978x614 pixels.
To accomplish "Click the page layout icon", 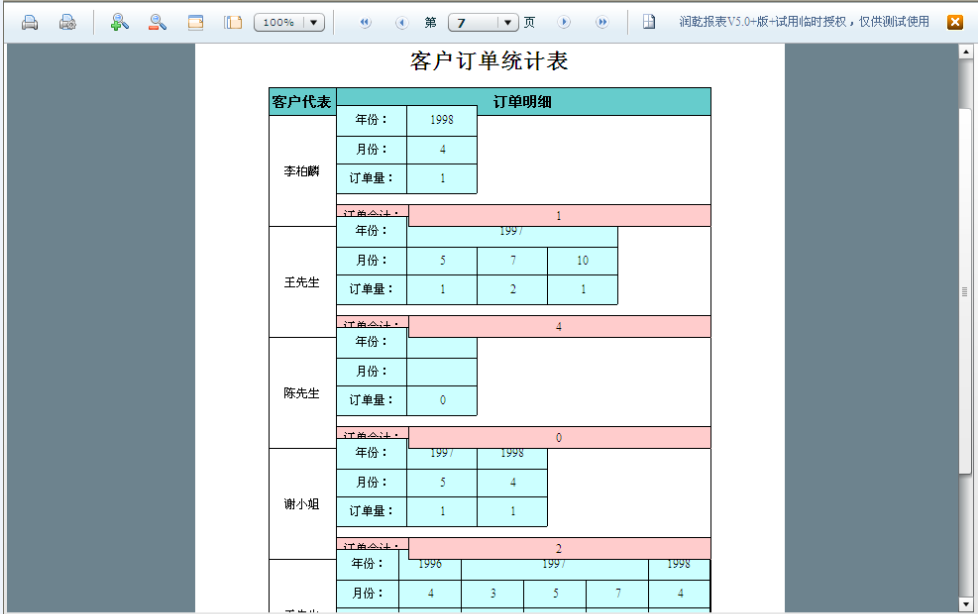I will 233,22.
